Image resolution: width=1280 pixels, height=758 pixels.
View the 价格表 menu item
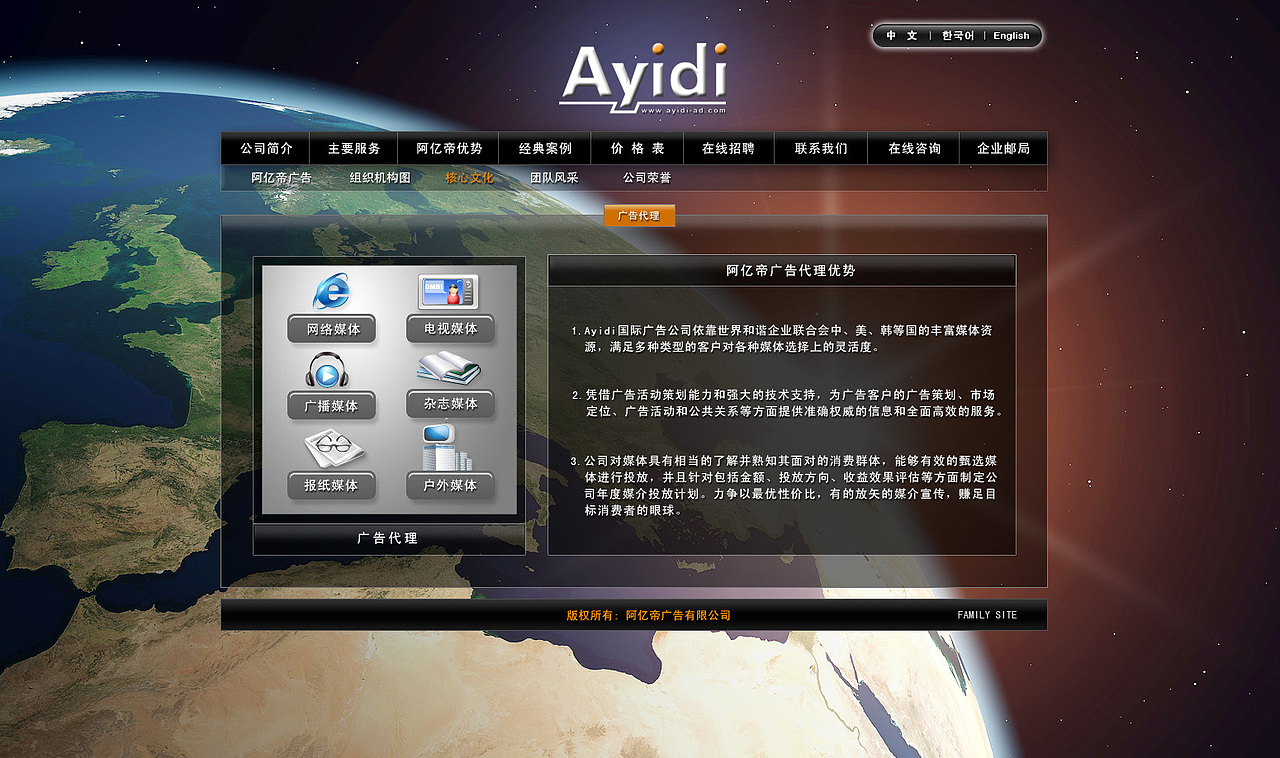coord(637,148)
